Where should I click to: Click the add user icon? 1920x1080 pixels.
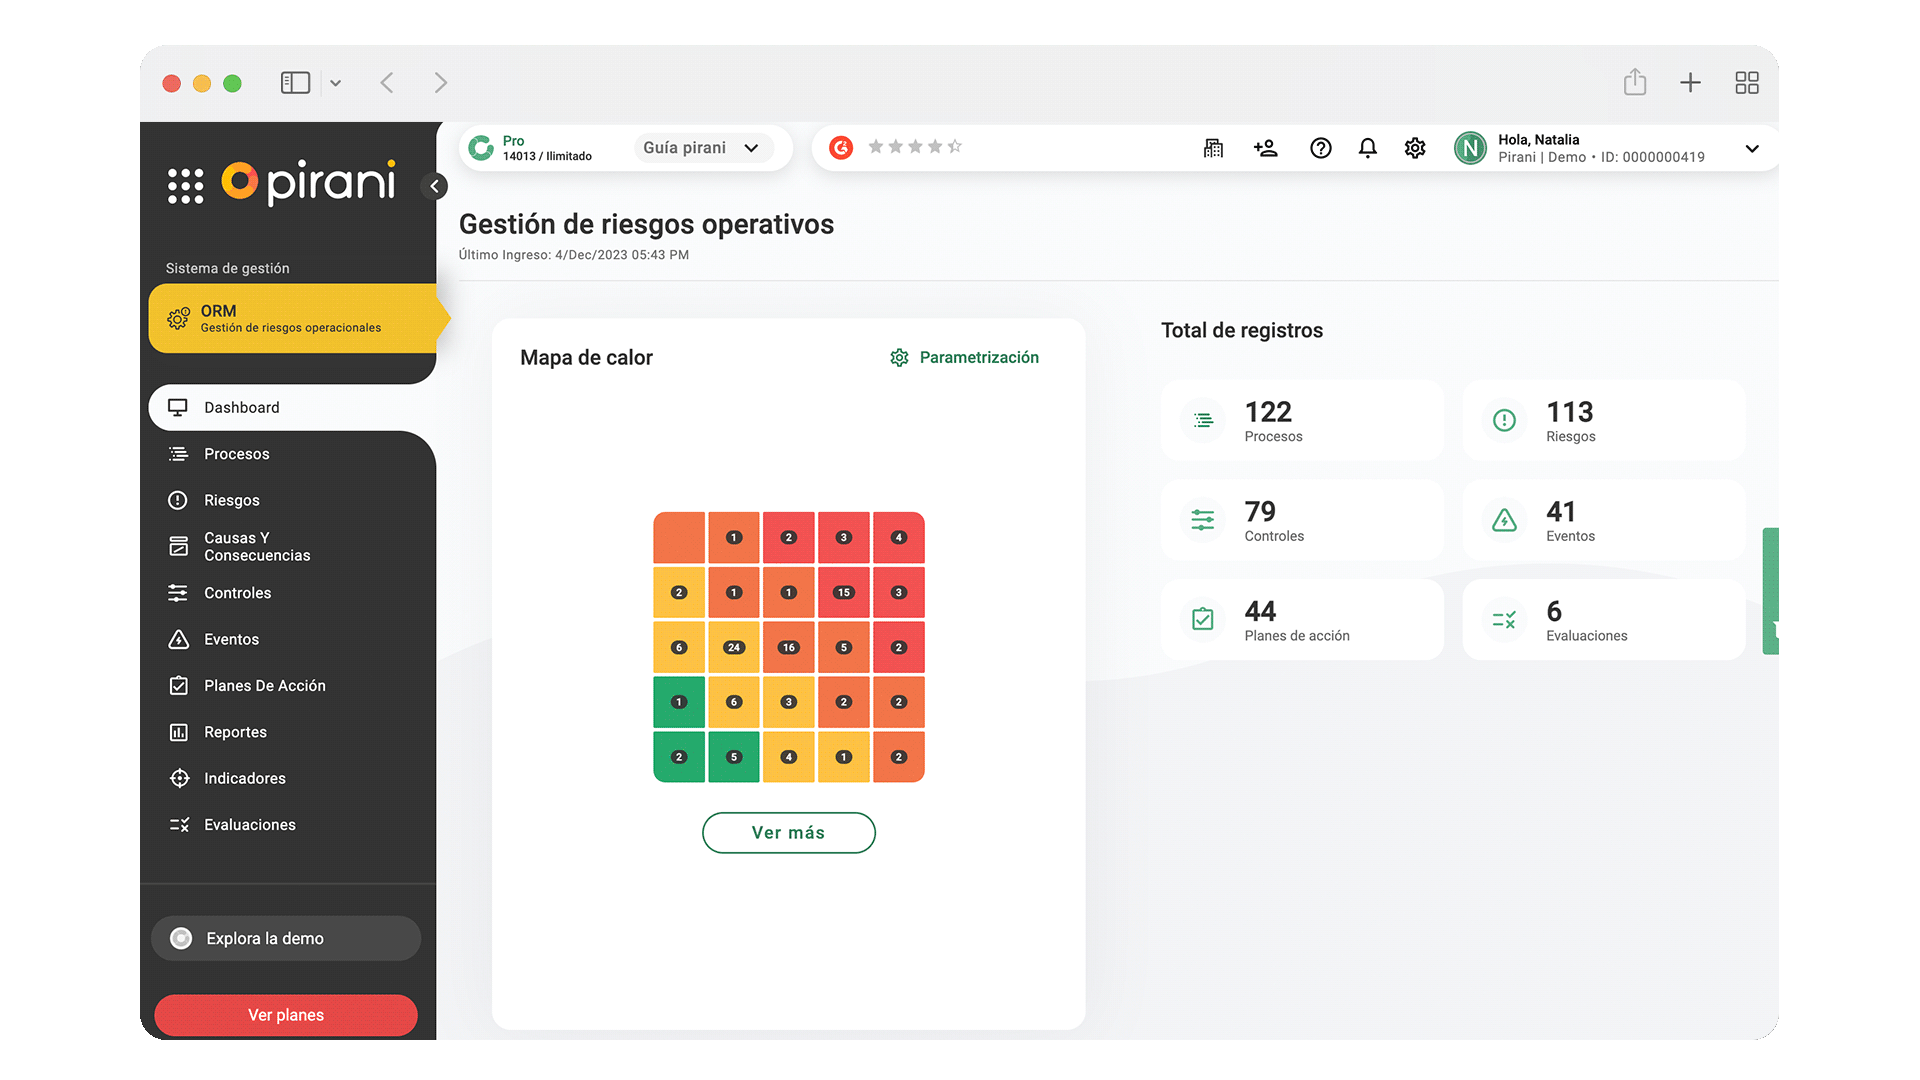tap(1265, 148)
